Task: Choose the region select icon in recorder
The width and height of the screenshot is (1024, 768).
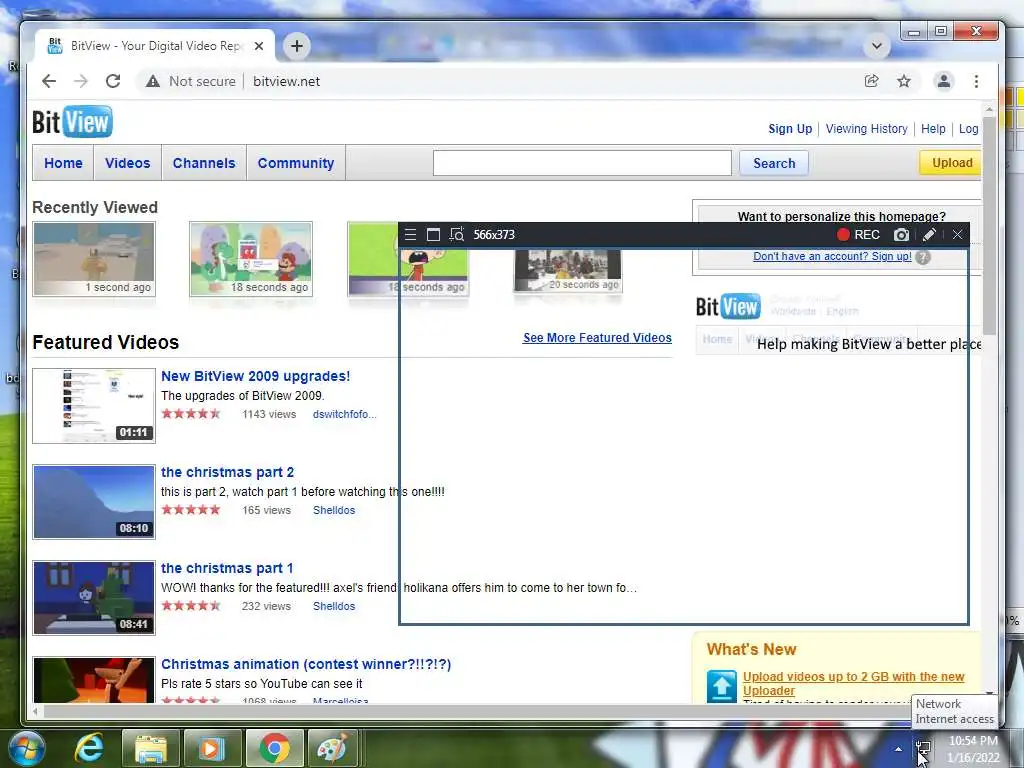Action: [456, 234]
